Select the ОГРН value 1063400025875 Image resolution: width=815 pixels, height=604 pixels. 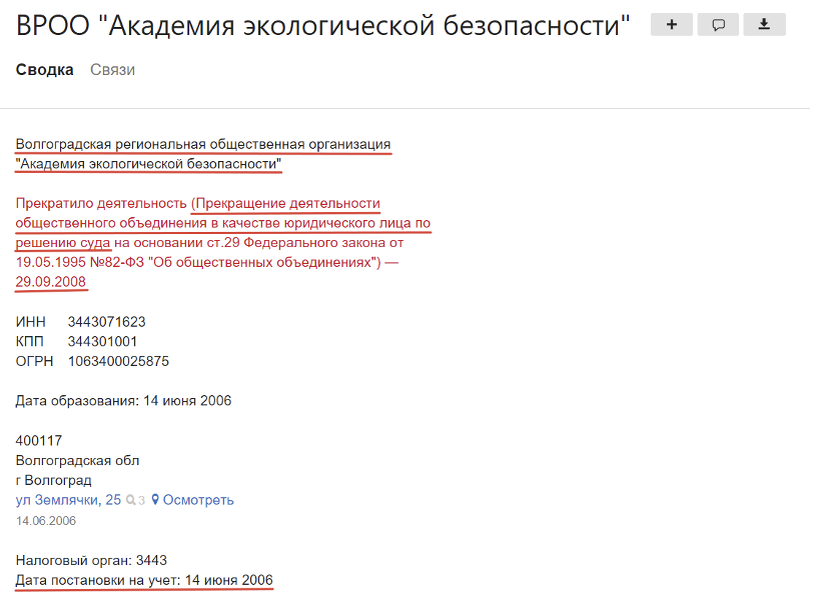(119, 361)
